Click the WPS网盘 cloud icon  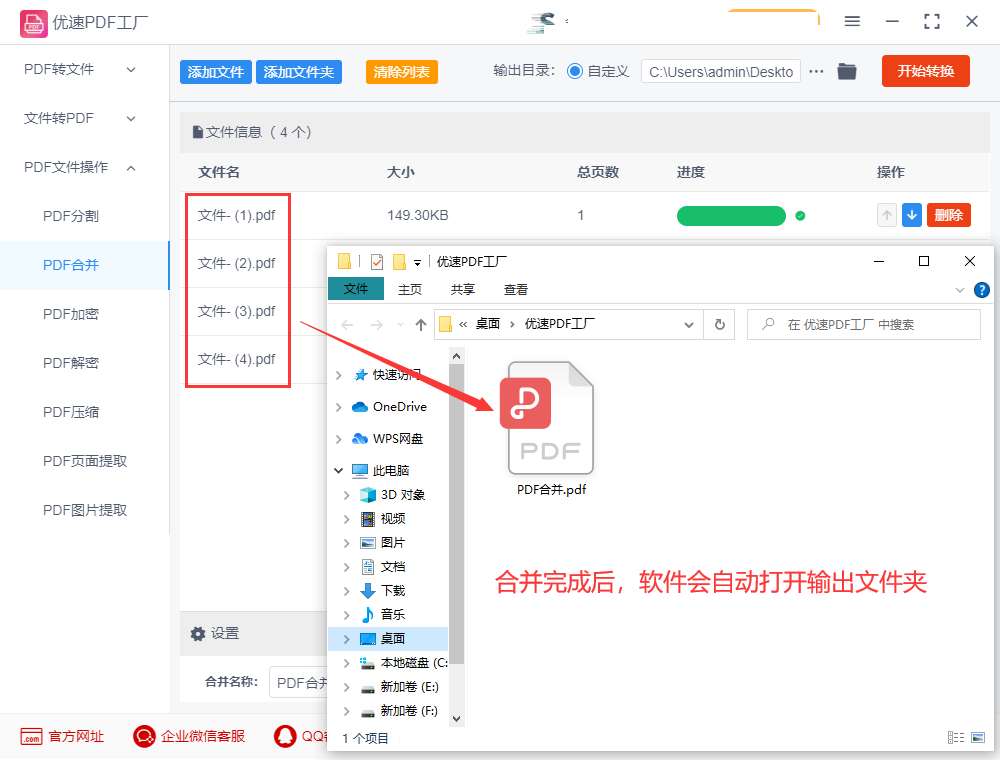[x=360, y=439]
